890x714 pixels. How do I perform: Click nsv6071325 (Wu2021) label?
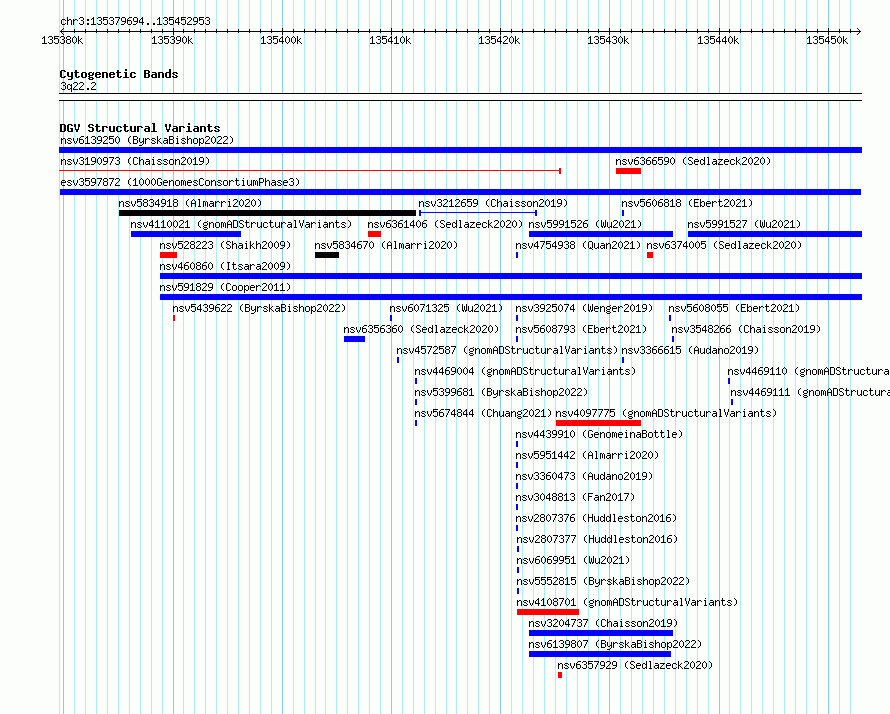pos(446,308)
